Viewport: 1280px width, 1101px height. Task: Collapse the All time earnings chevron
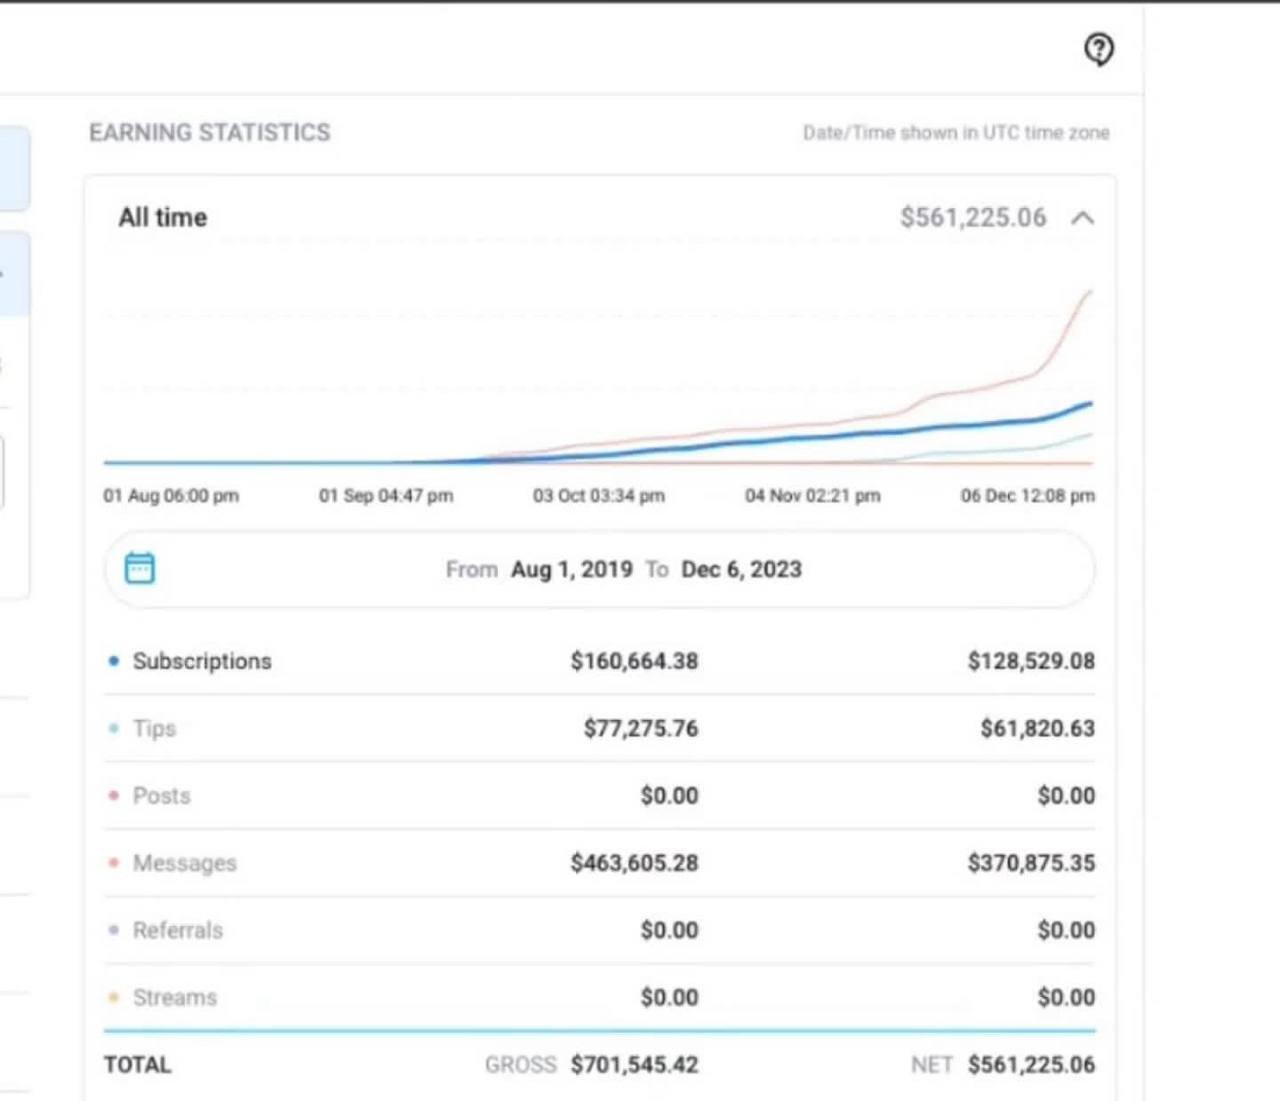point(1082,218)
